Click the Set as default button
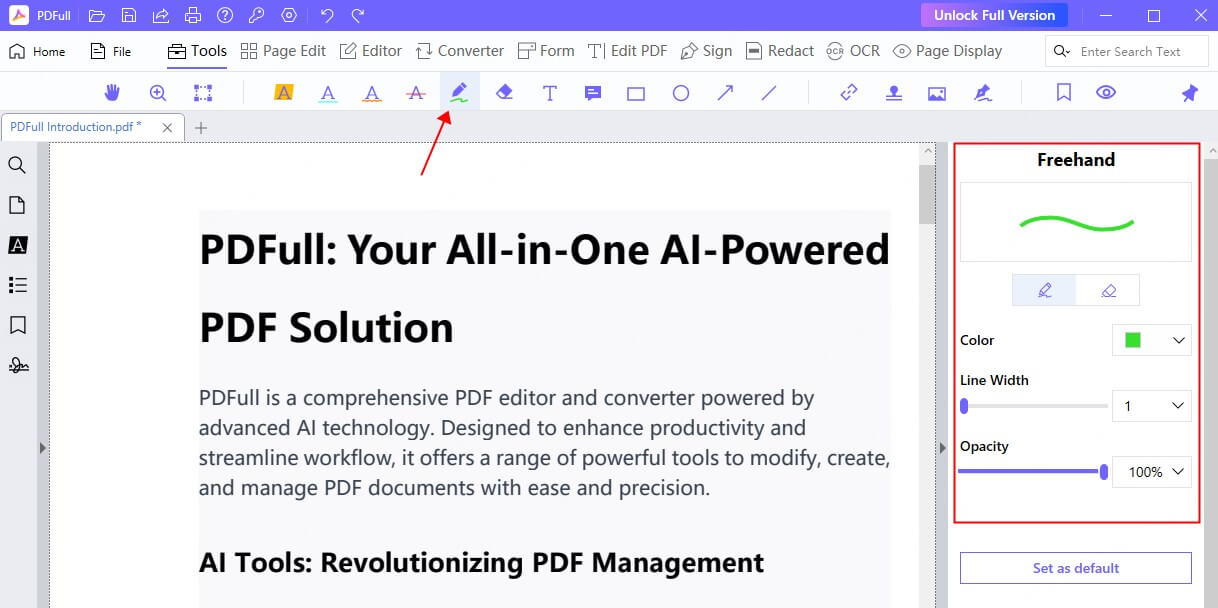The height and width of the screenshot is (608, 1218). (1075, 568)
